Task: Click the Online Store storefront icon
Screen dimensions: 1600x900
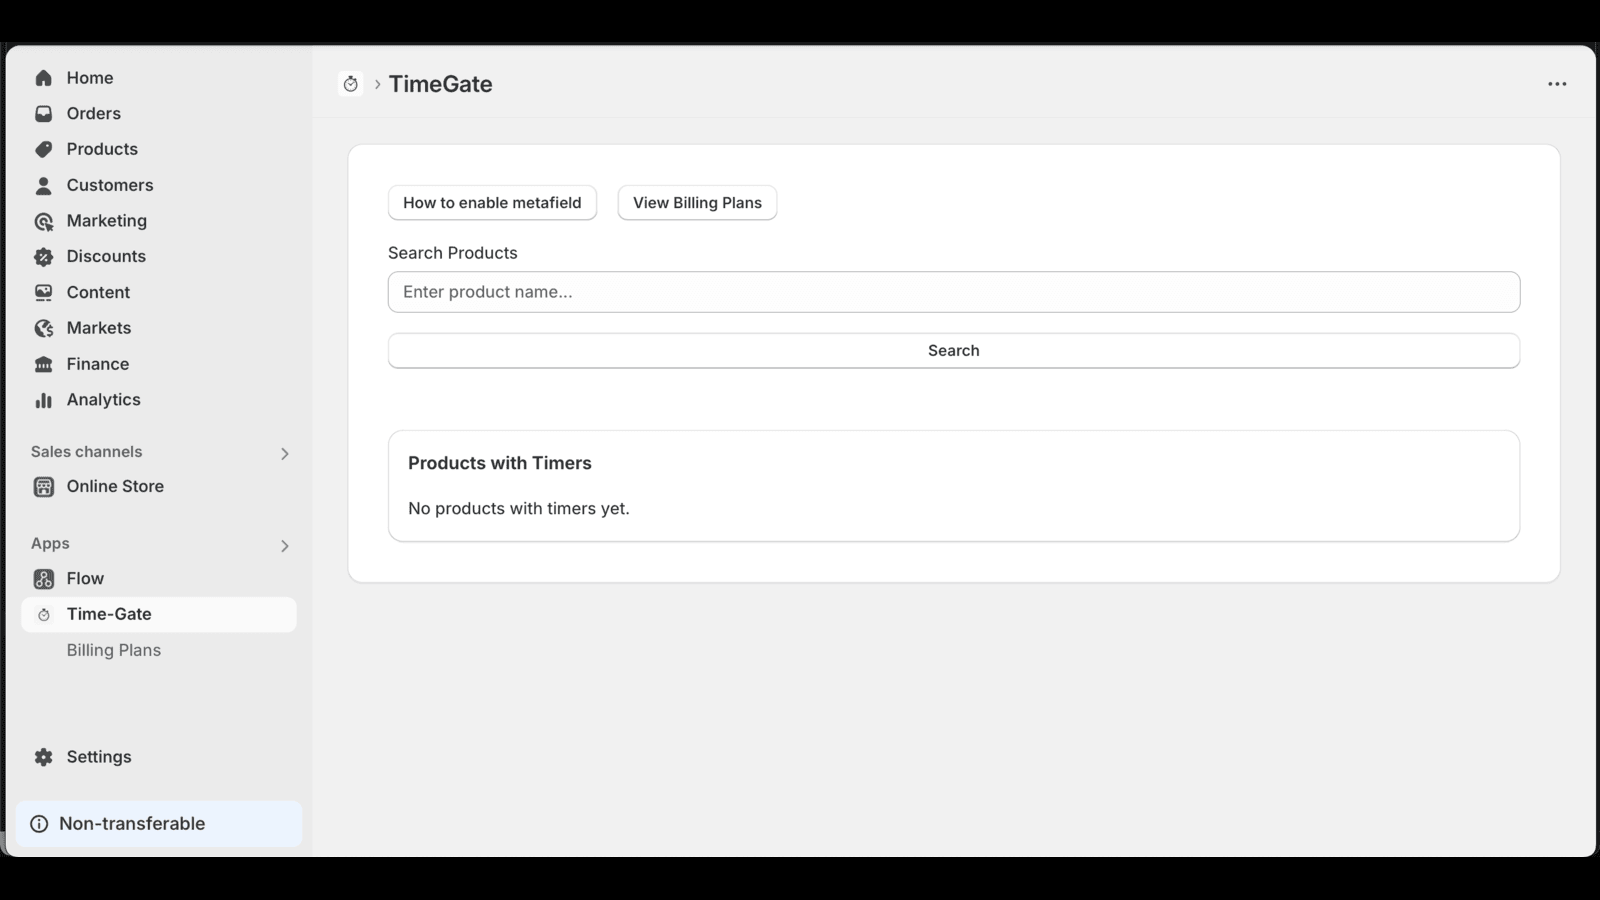Action: tap(43, 487)
